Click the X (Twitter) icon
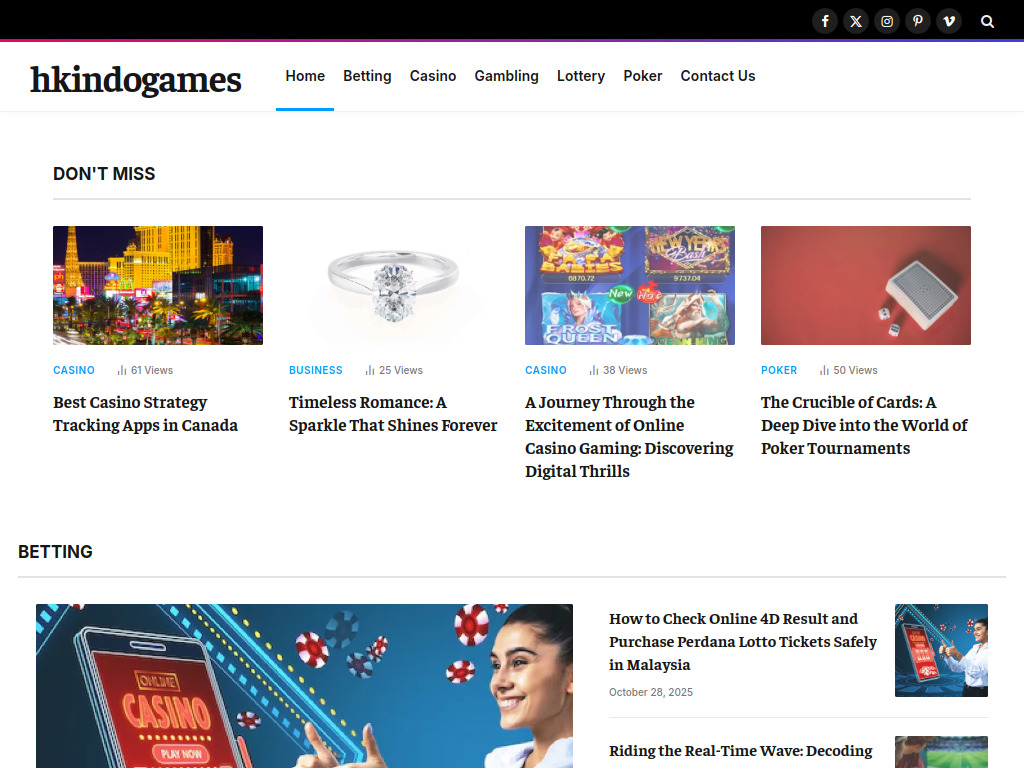 [856, 21]
